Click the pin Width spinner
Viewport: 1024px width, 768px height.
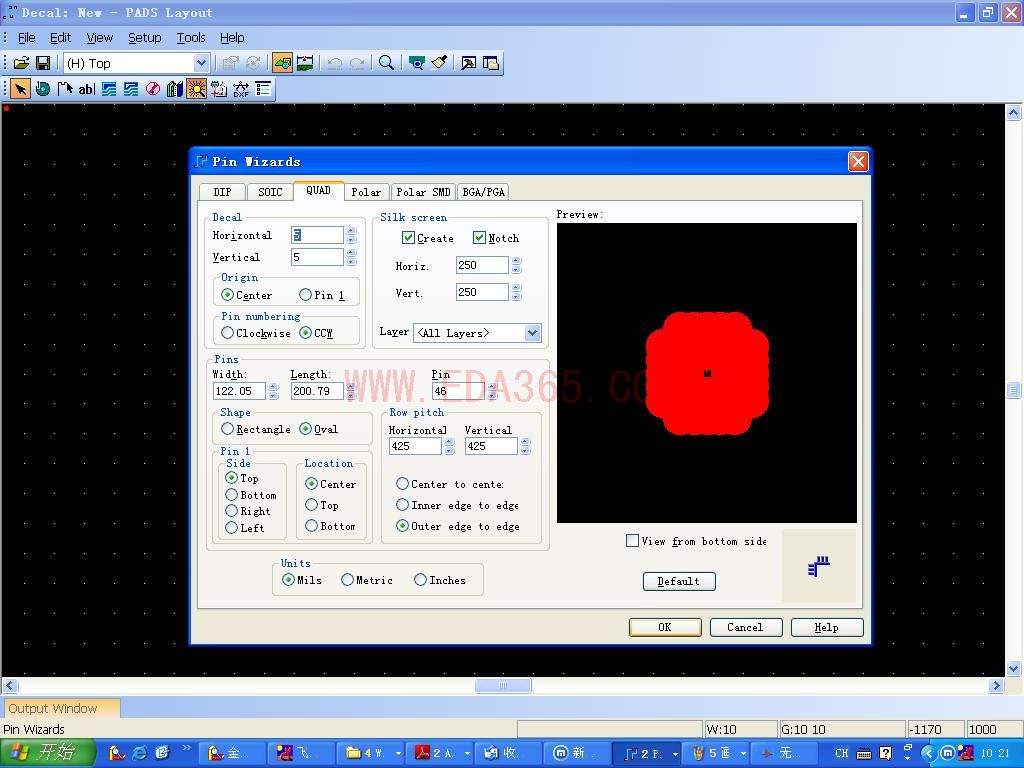click(x=274, y=391)
